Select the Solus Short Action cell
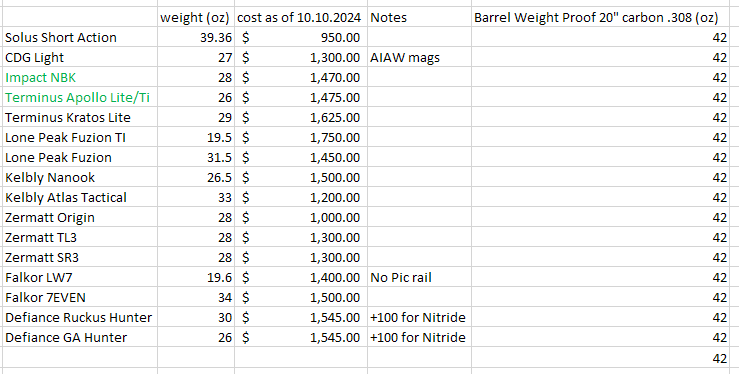Screen dimensions: 739x374 point(79,37)
